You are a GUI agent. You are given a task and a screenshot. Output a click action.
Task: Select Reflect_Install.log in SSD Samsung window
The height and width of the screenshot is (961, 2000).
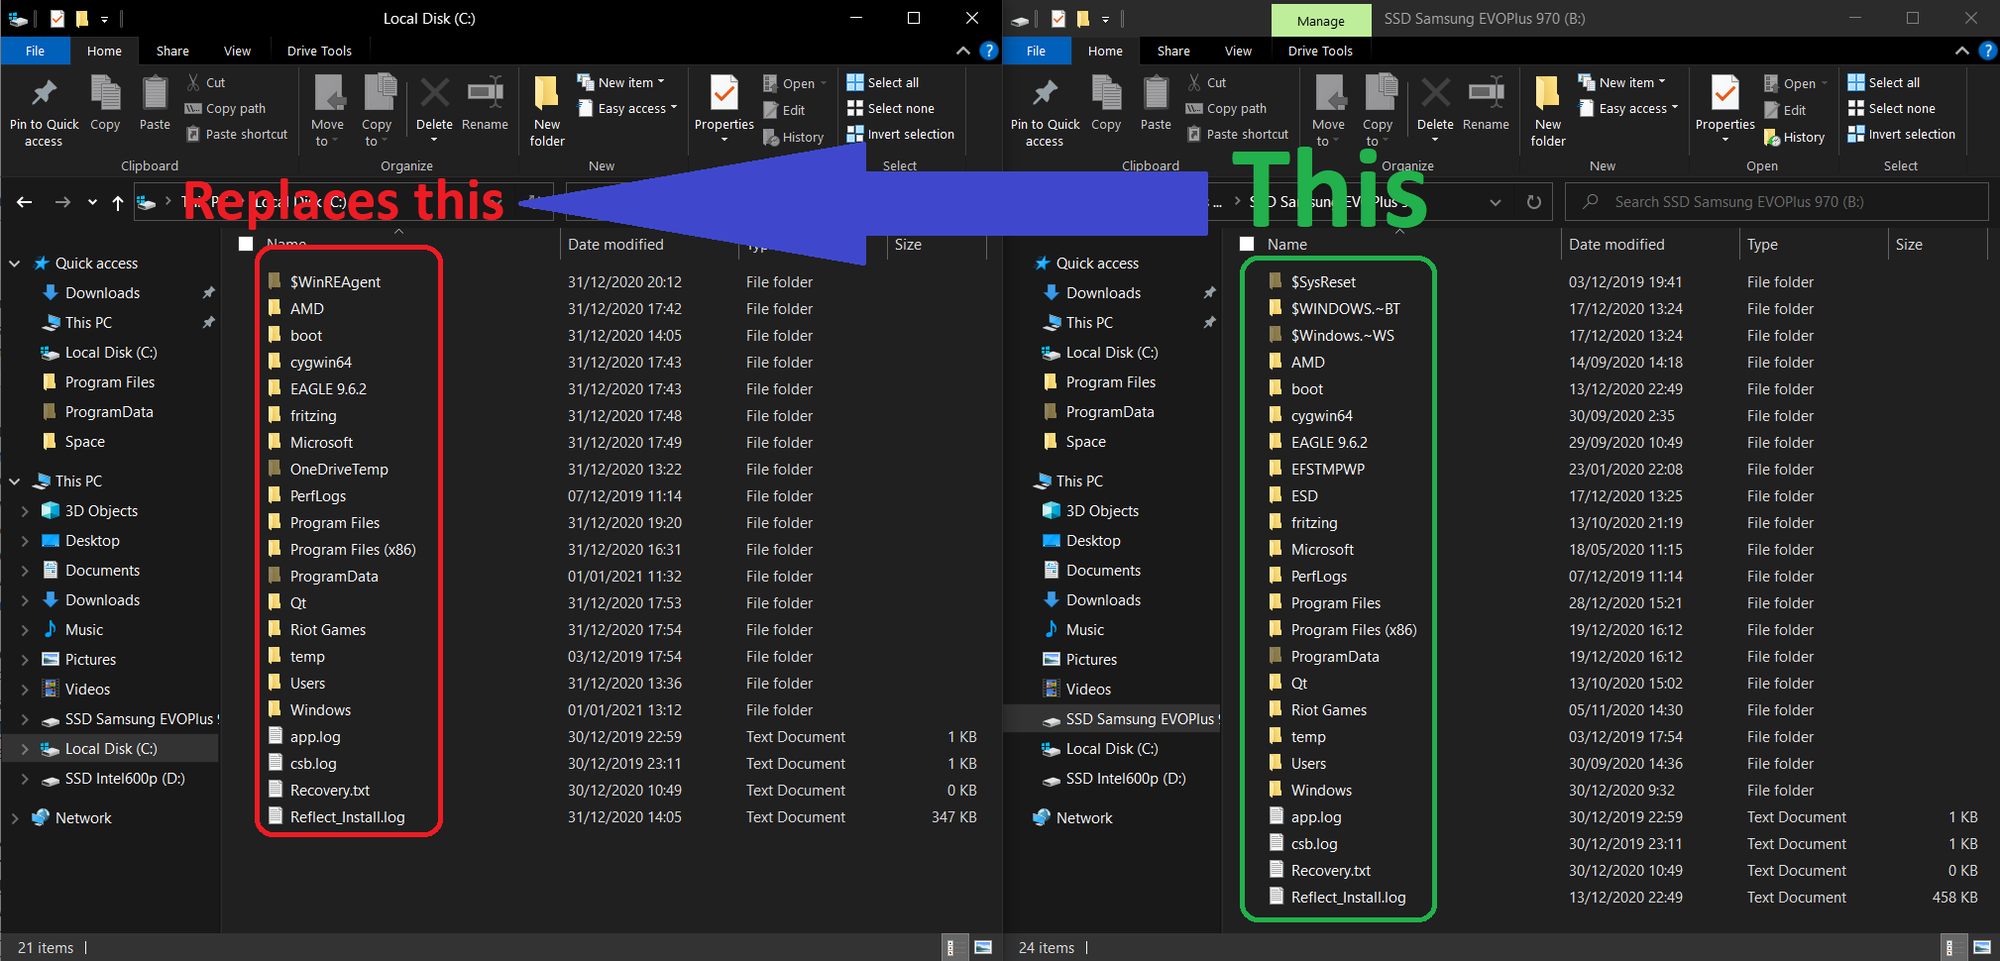(1347, 897)
